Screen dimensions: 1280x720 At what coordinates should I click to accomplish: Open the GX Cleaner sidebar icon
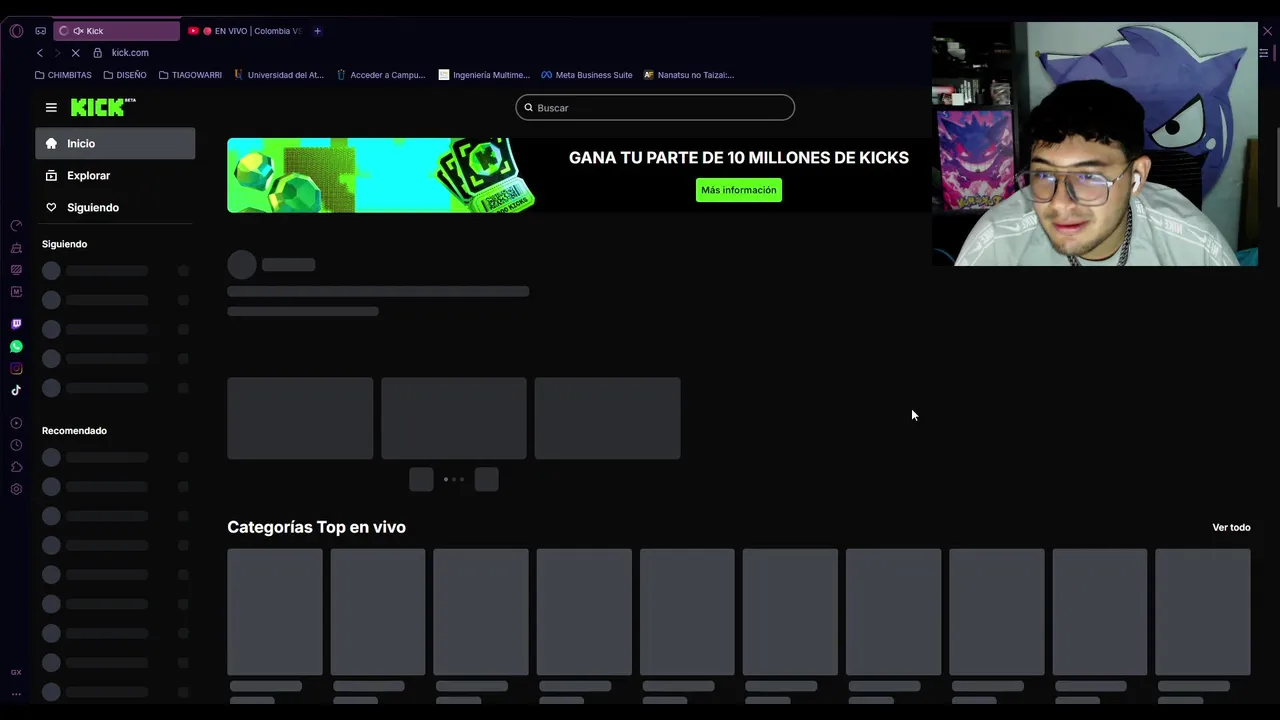[16, 248]
